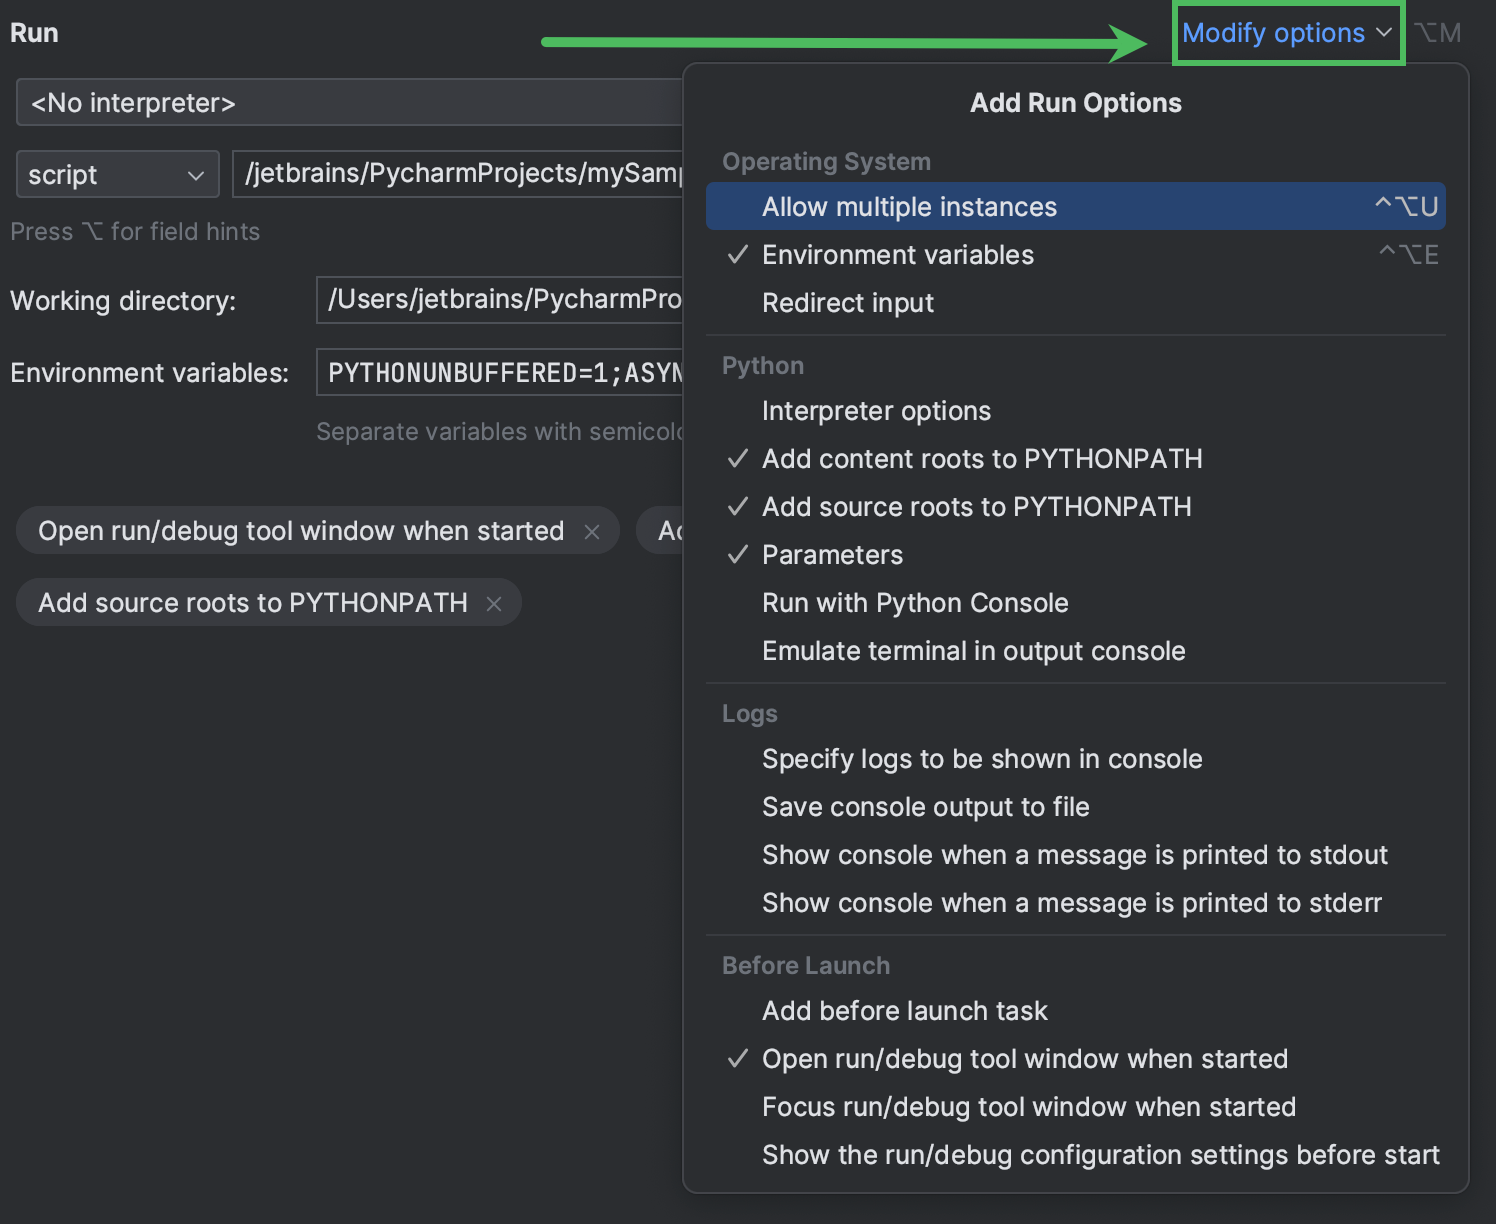
Task: Add a before launch task
Action: point(904,1010)
